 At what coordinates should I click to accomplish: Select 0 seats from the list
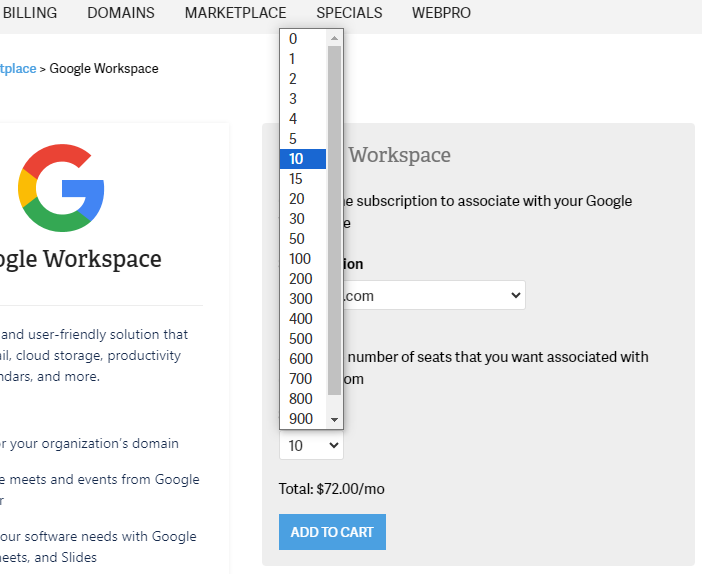pos(303,39)
